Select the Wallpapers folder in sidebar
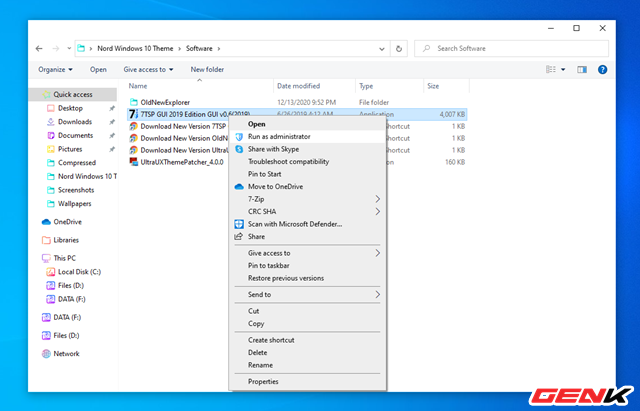Image resolution: width=640 pixels, height=411 pixels. pos(74,204)
